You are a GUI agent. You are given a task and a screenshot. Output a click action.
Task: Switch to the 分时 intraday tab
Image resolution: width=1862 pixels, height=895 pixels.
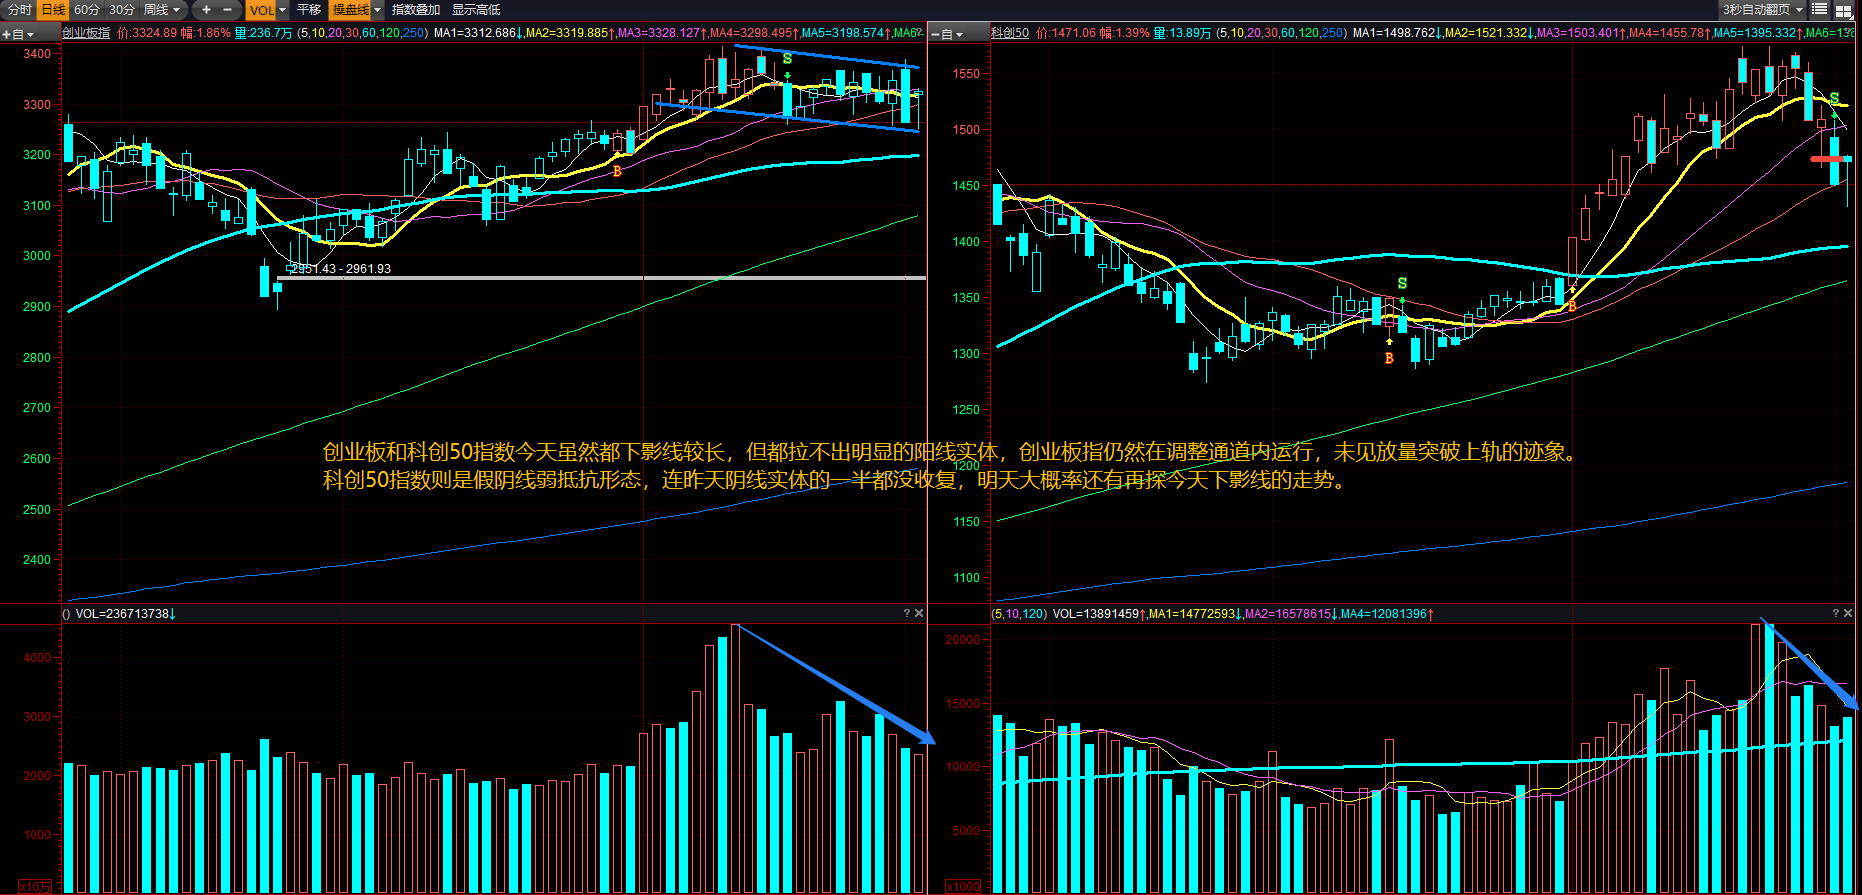(19, 10)
